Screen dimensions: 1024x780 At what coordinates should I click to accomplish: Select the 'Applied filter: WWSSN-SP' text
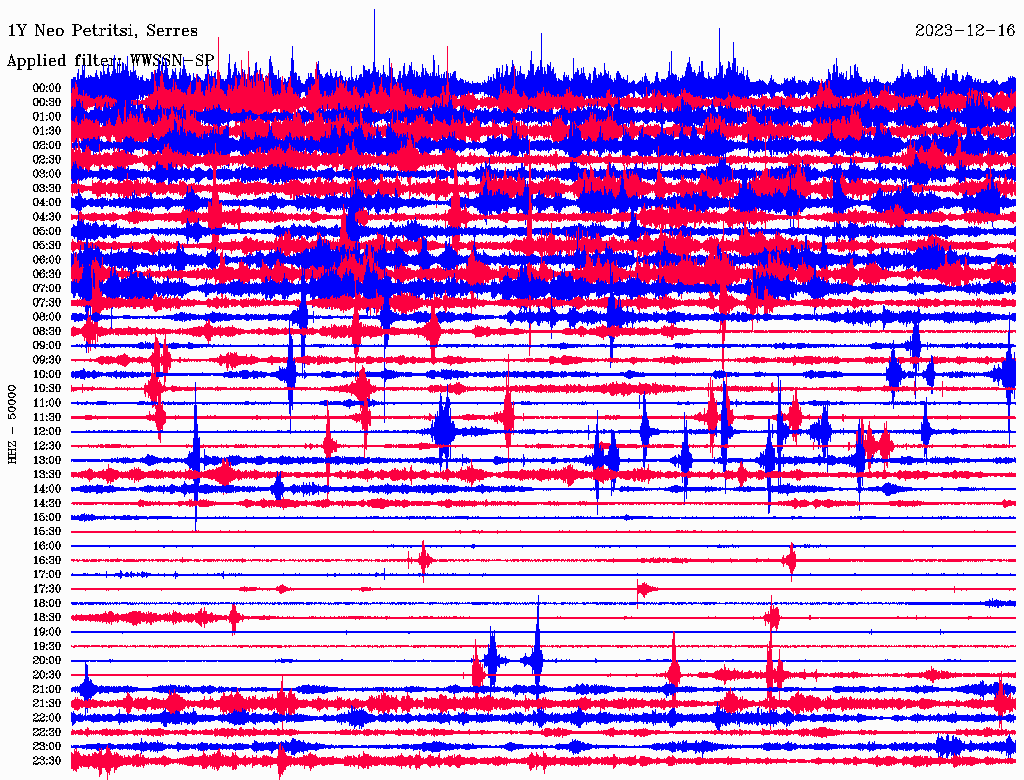110,60
